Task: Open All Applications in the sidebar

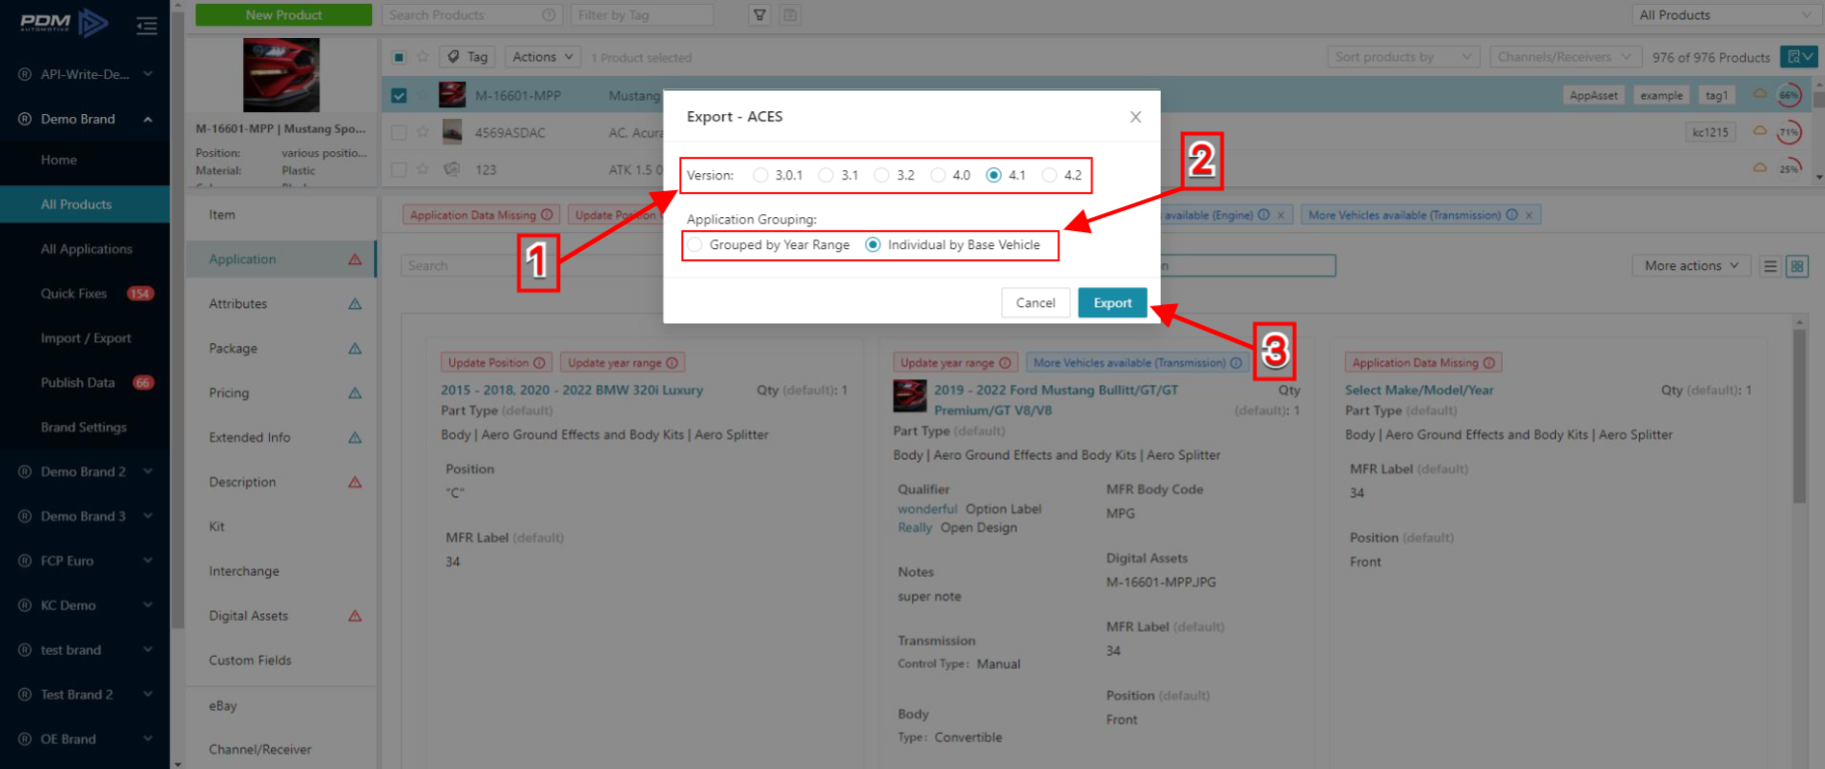Action: 86,249
